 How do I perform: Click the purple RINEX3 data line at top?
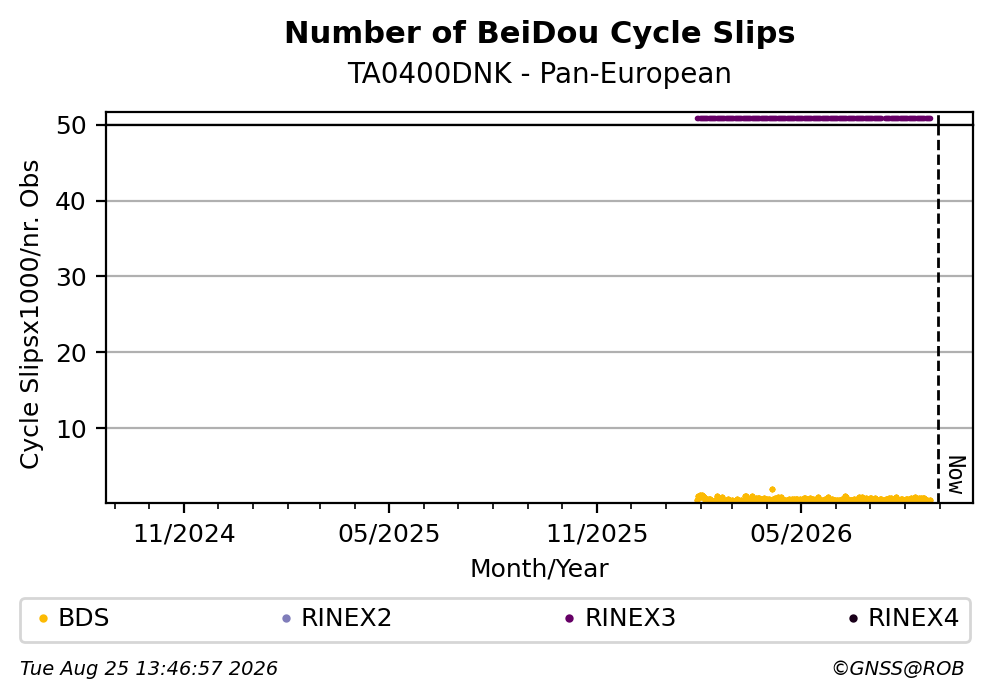point(814,118)
